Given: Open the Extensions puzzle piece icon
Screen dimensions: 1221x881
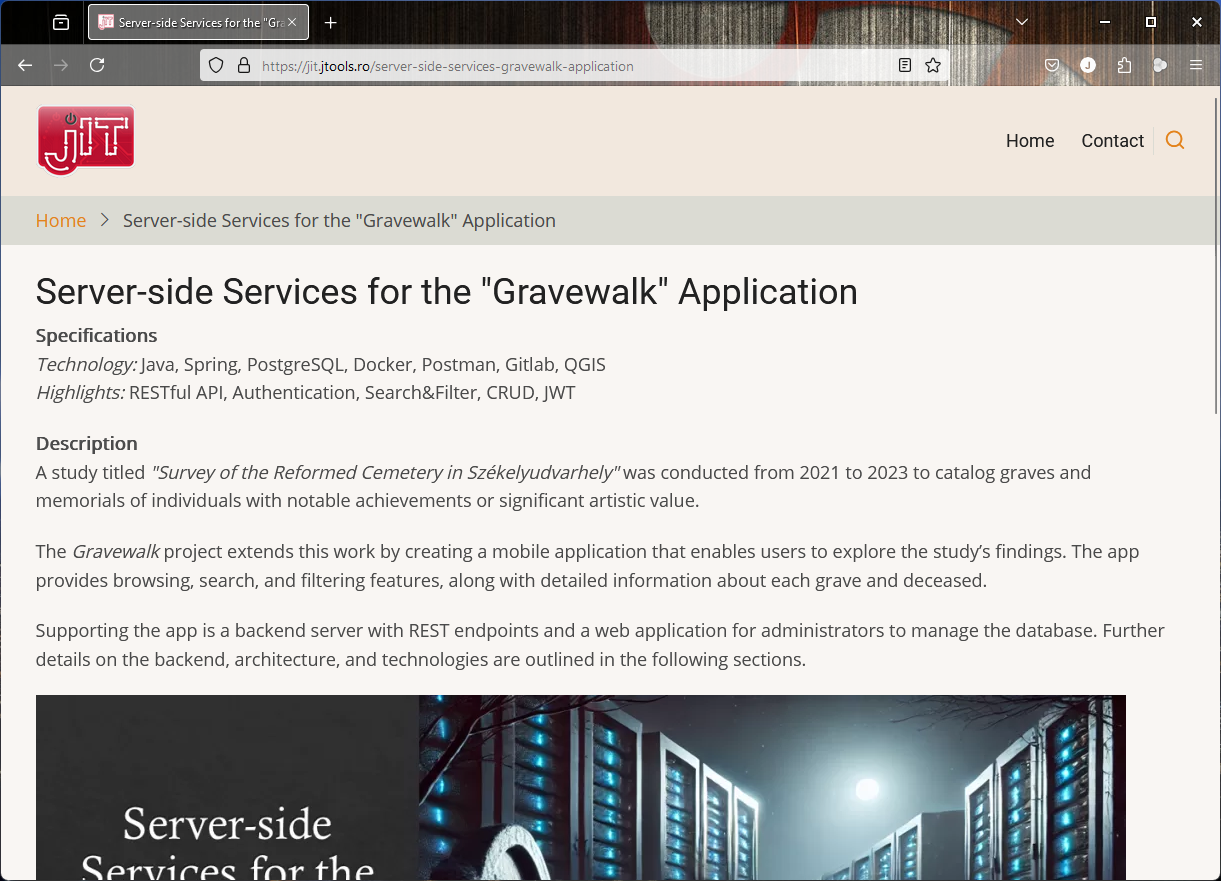Looking at the screenshot, I should (x=1124, y=65).
